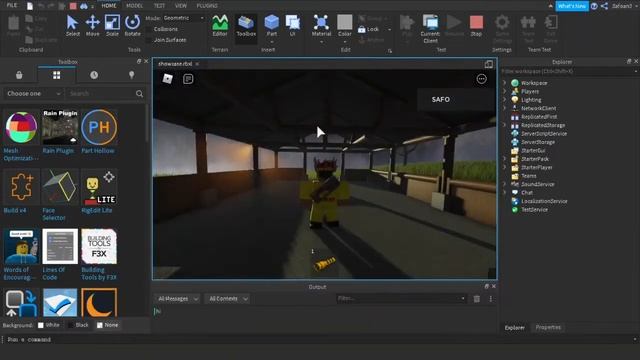Open Toolbox Recent clock tab
The height and width of the screenshot is (360, 640).
94,75
